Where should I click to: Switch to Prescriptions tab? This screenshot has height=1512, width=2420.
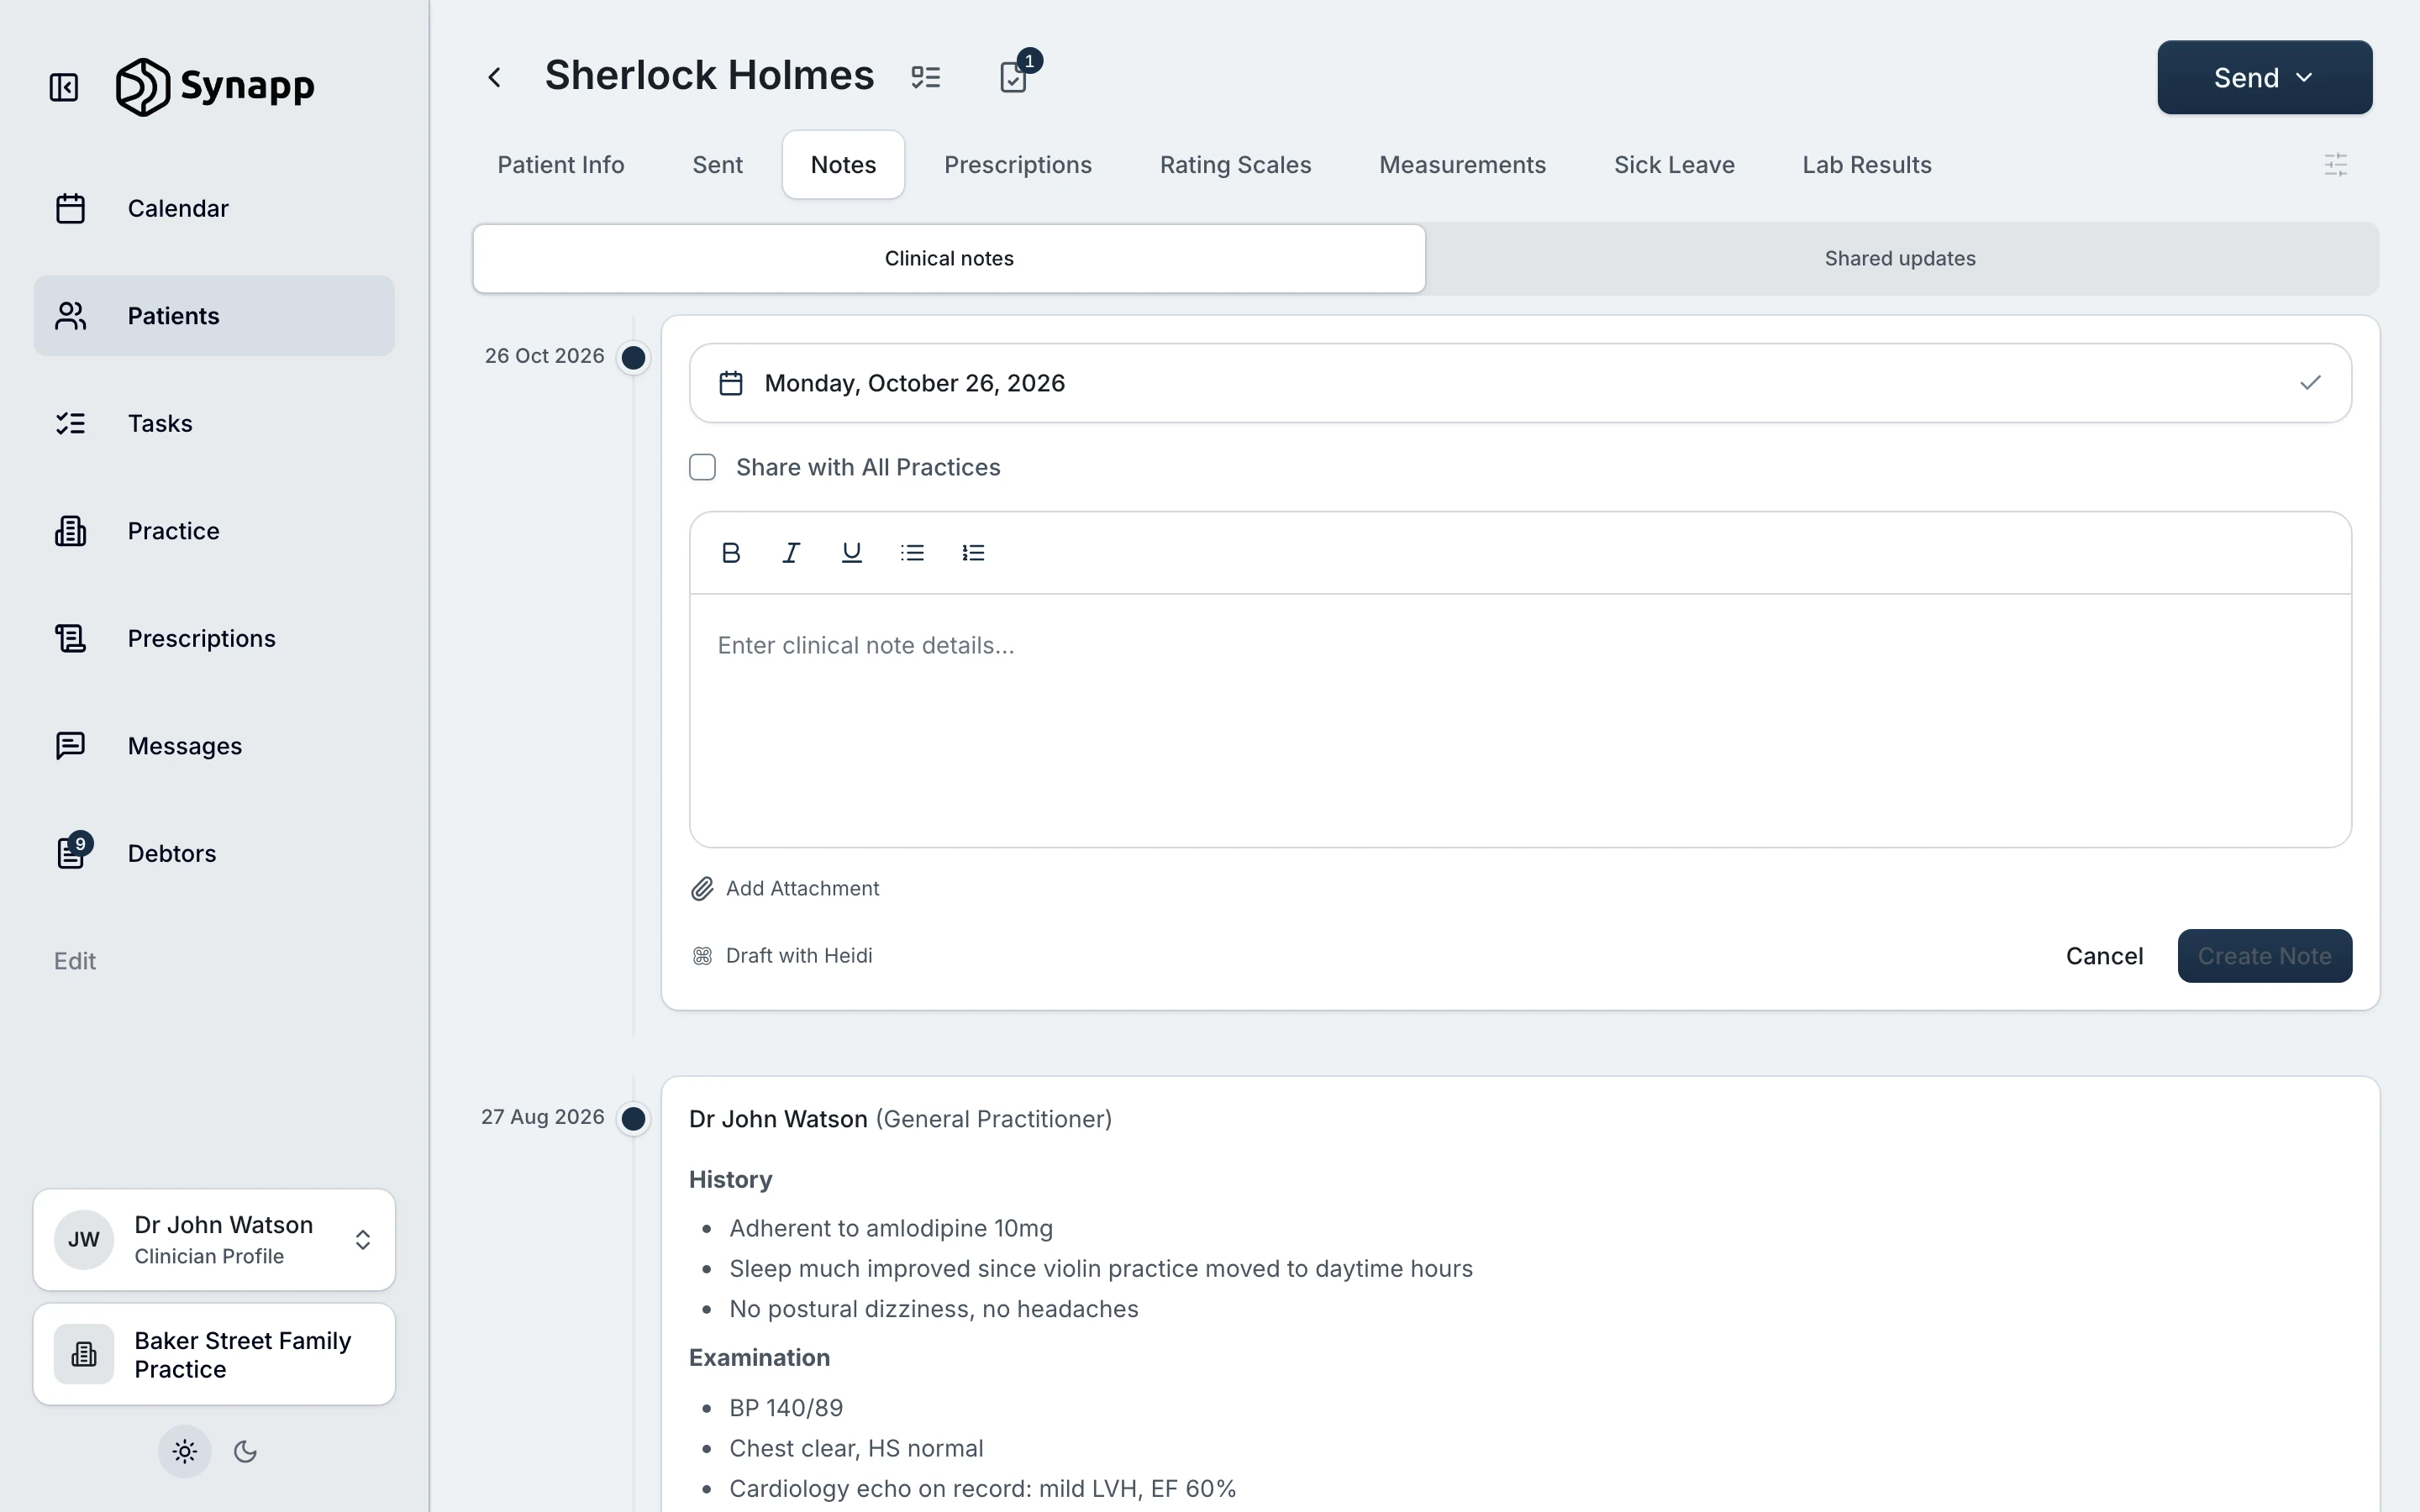tap(1018, 165)
